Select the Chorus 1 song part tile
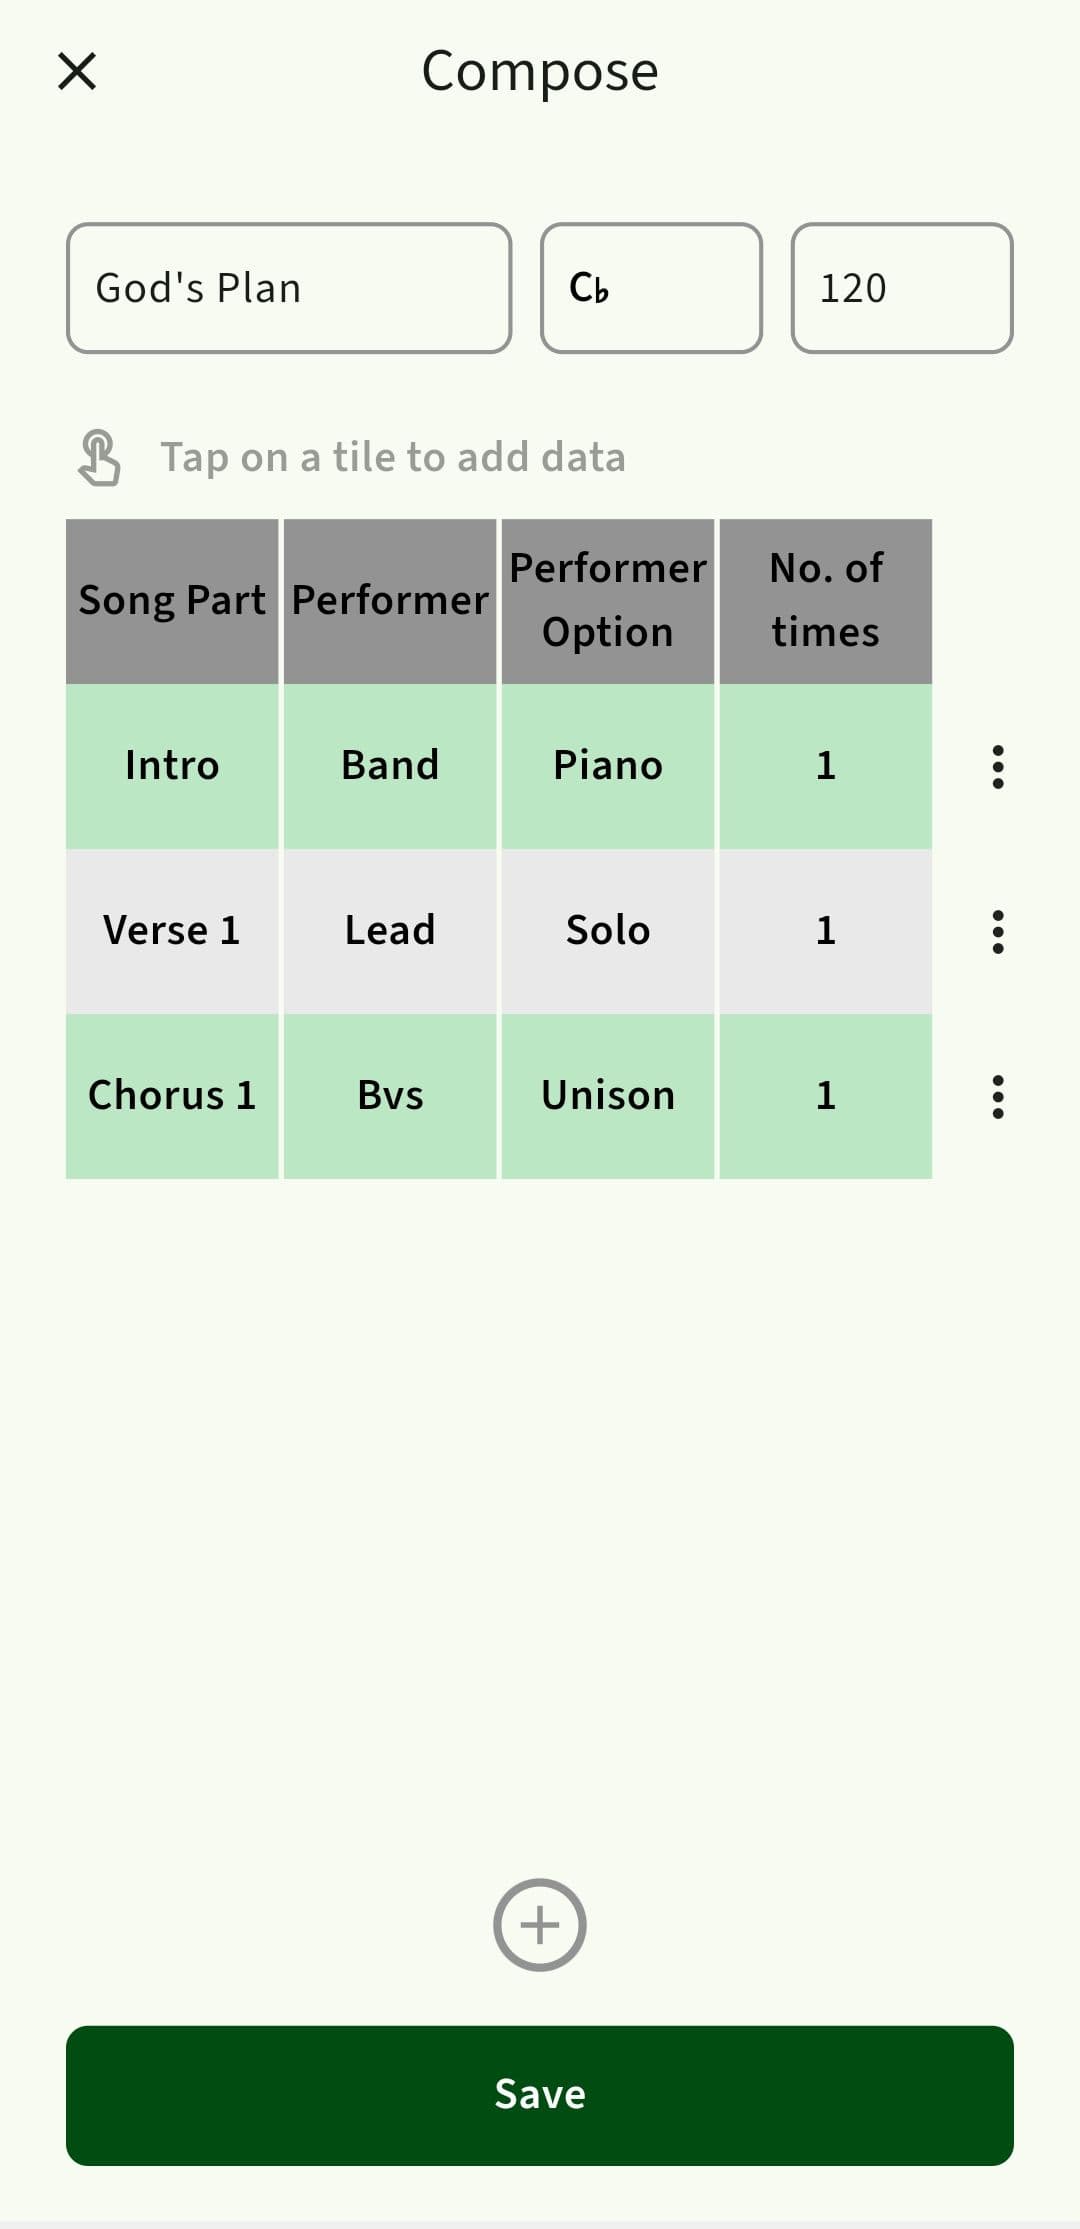 172,1096
